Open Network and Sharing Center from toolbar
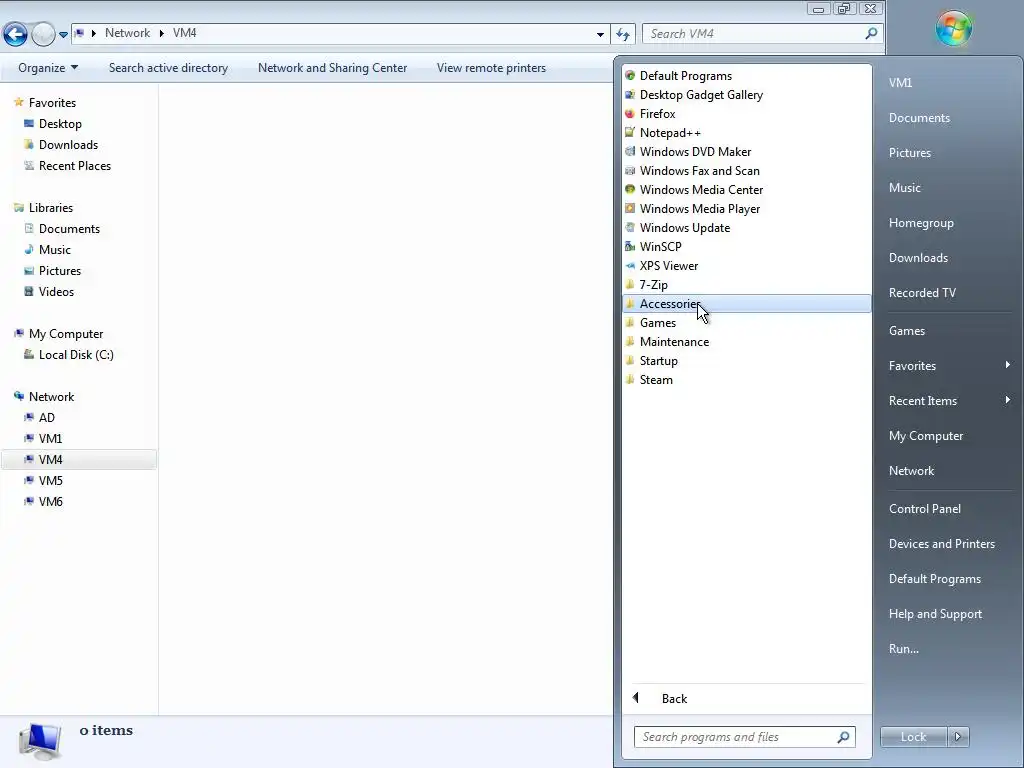 (x=332, y=68)
